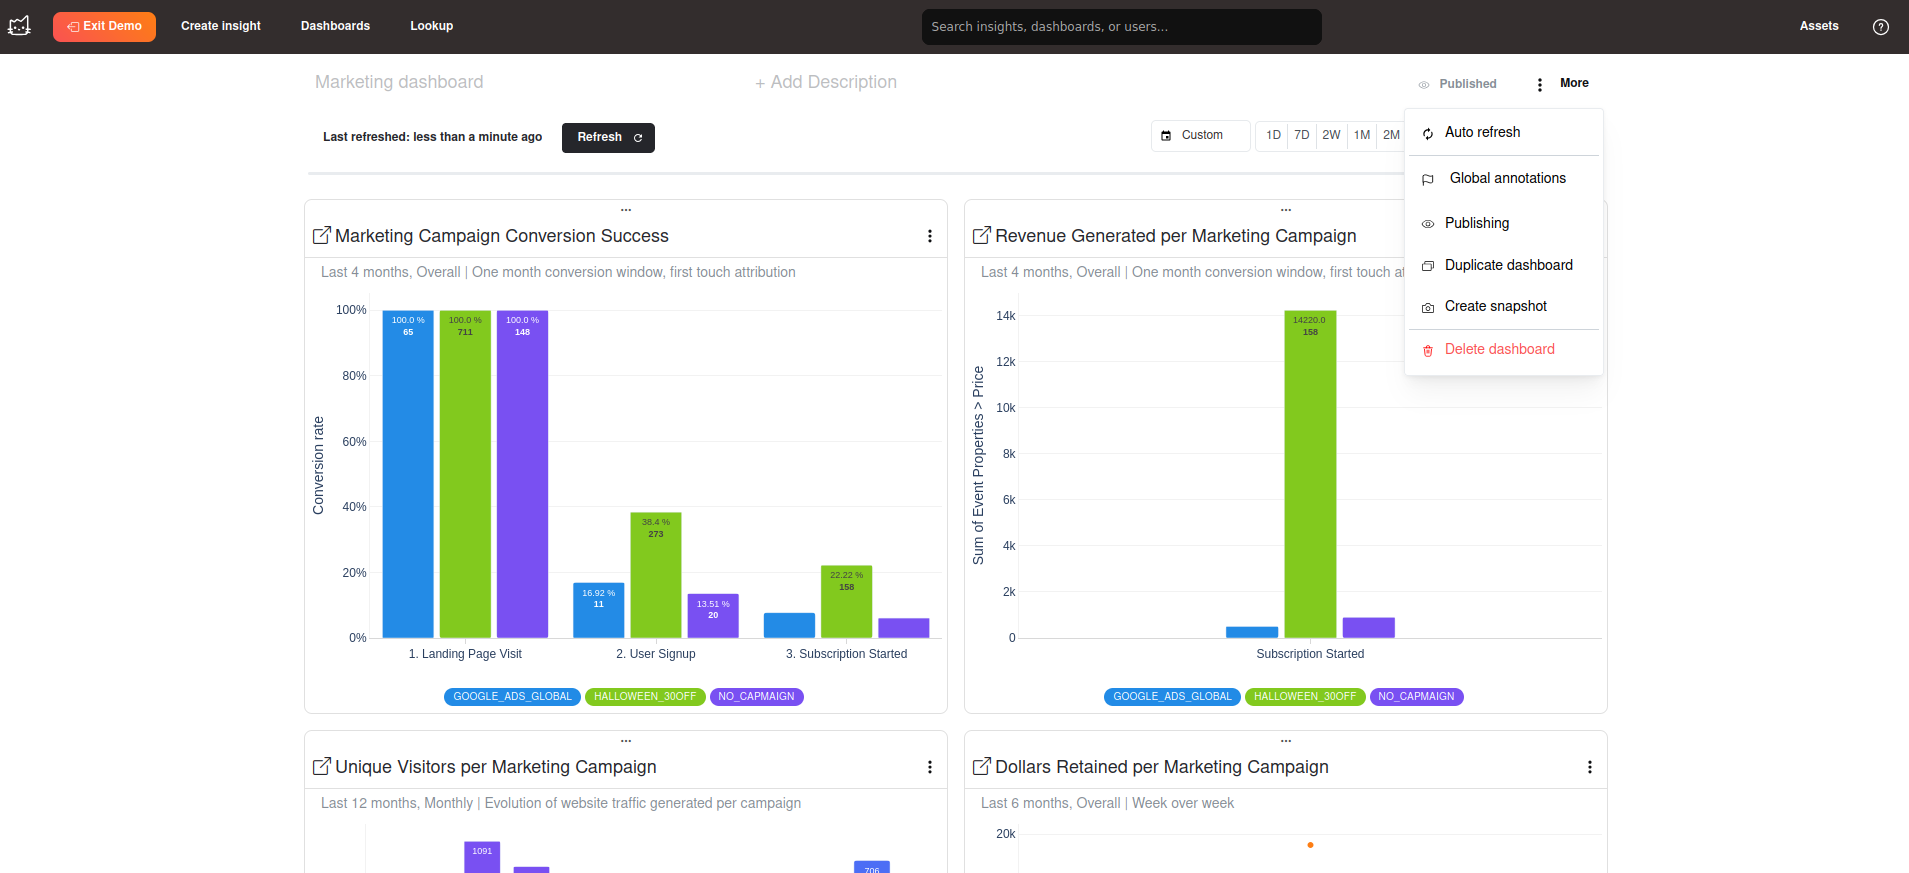Open the Assets link
This screenshot has width=1909, height=873.
pos(1819,26)
